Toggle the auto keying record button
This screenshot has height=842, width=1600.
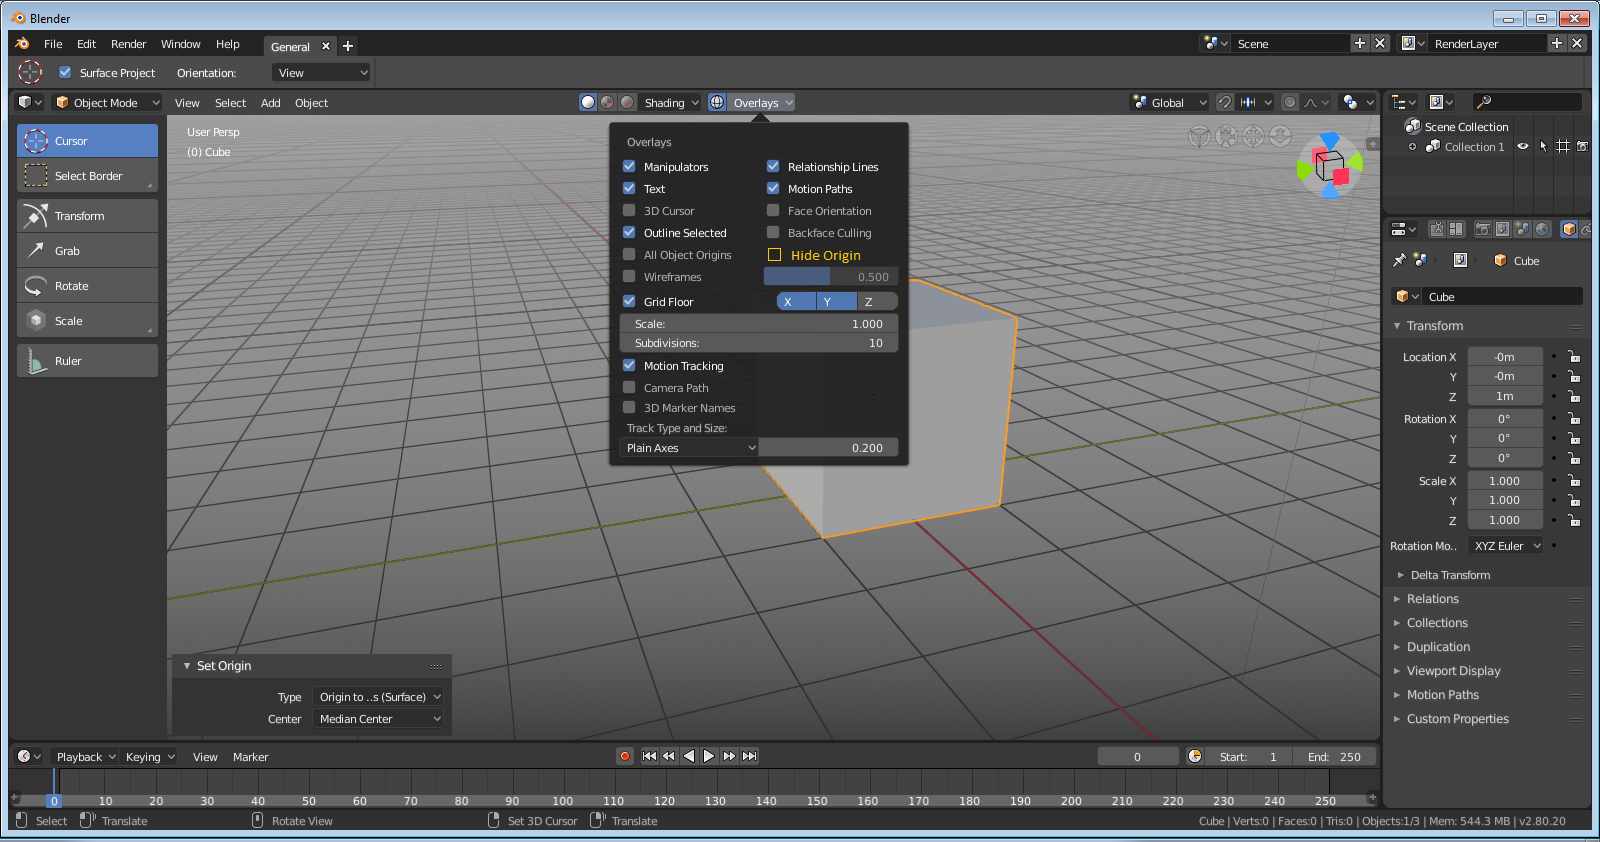coord(625,756)
